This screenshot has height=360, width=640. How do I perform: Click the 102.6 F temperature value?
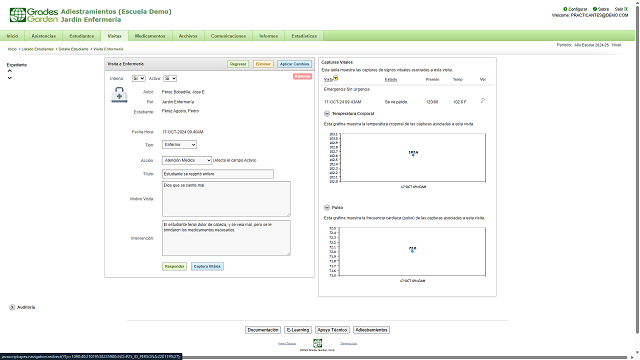(x=460, y=102)
